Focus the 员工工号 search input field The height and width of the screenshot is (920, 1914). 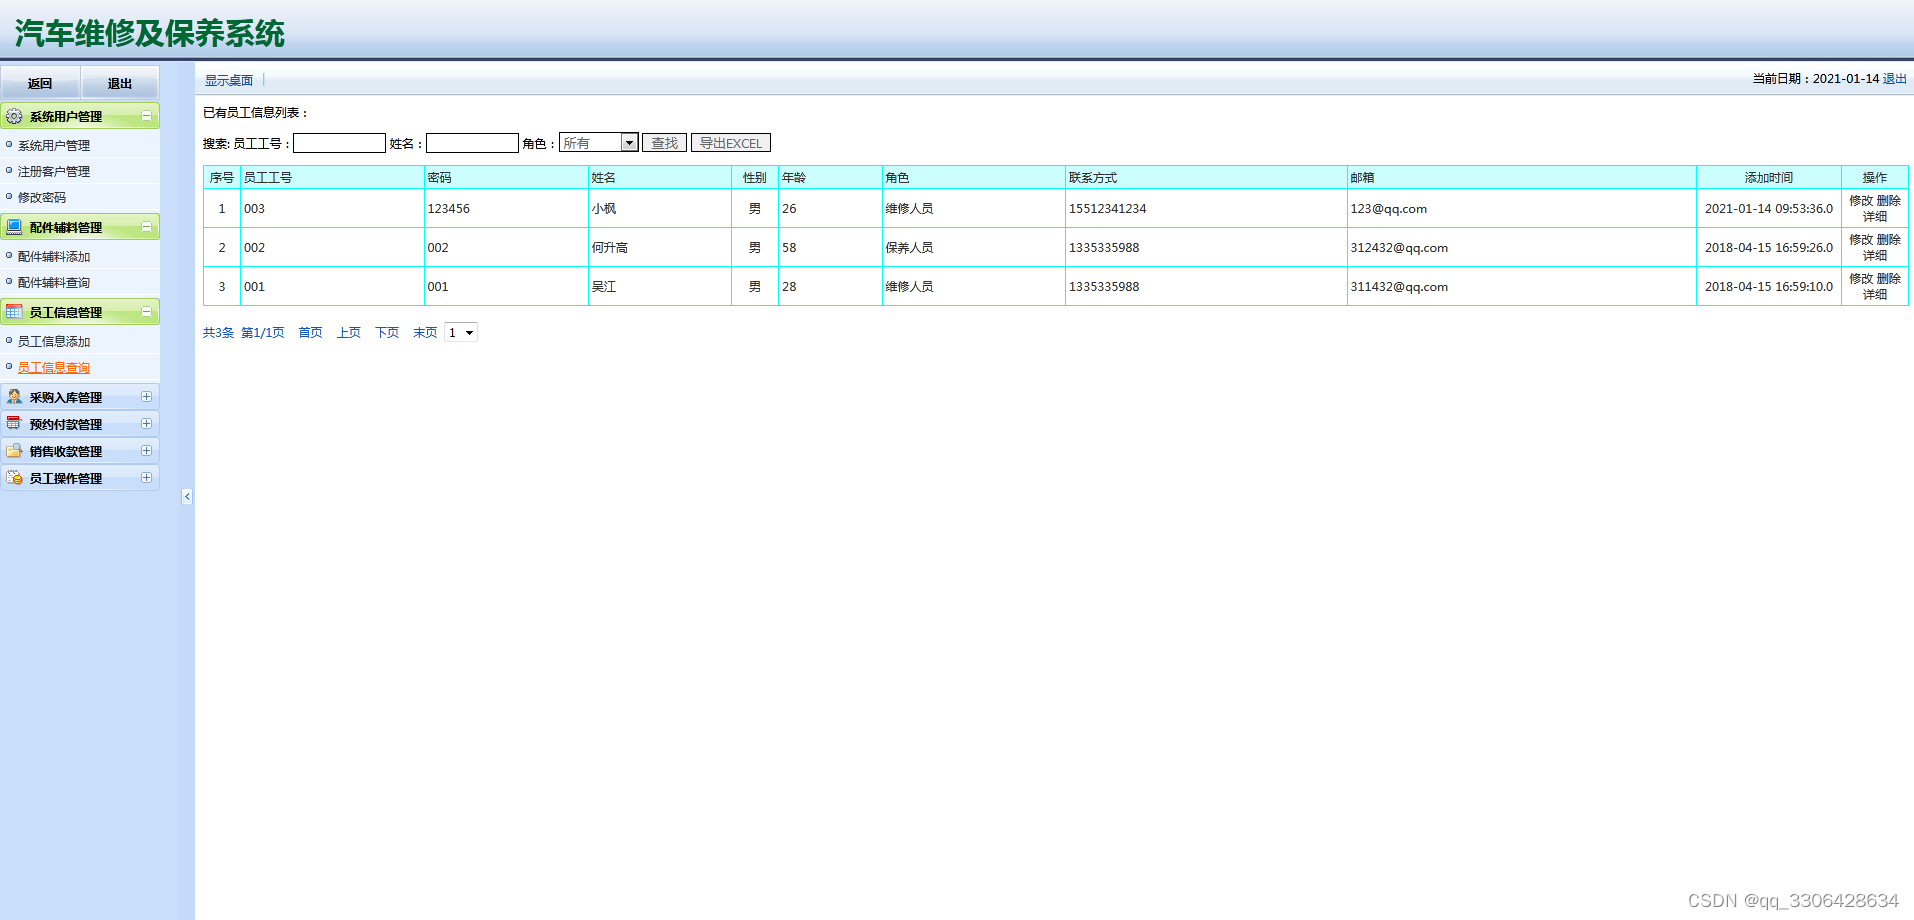click(x=339, y=143)
